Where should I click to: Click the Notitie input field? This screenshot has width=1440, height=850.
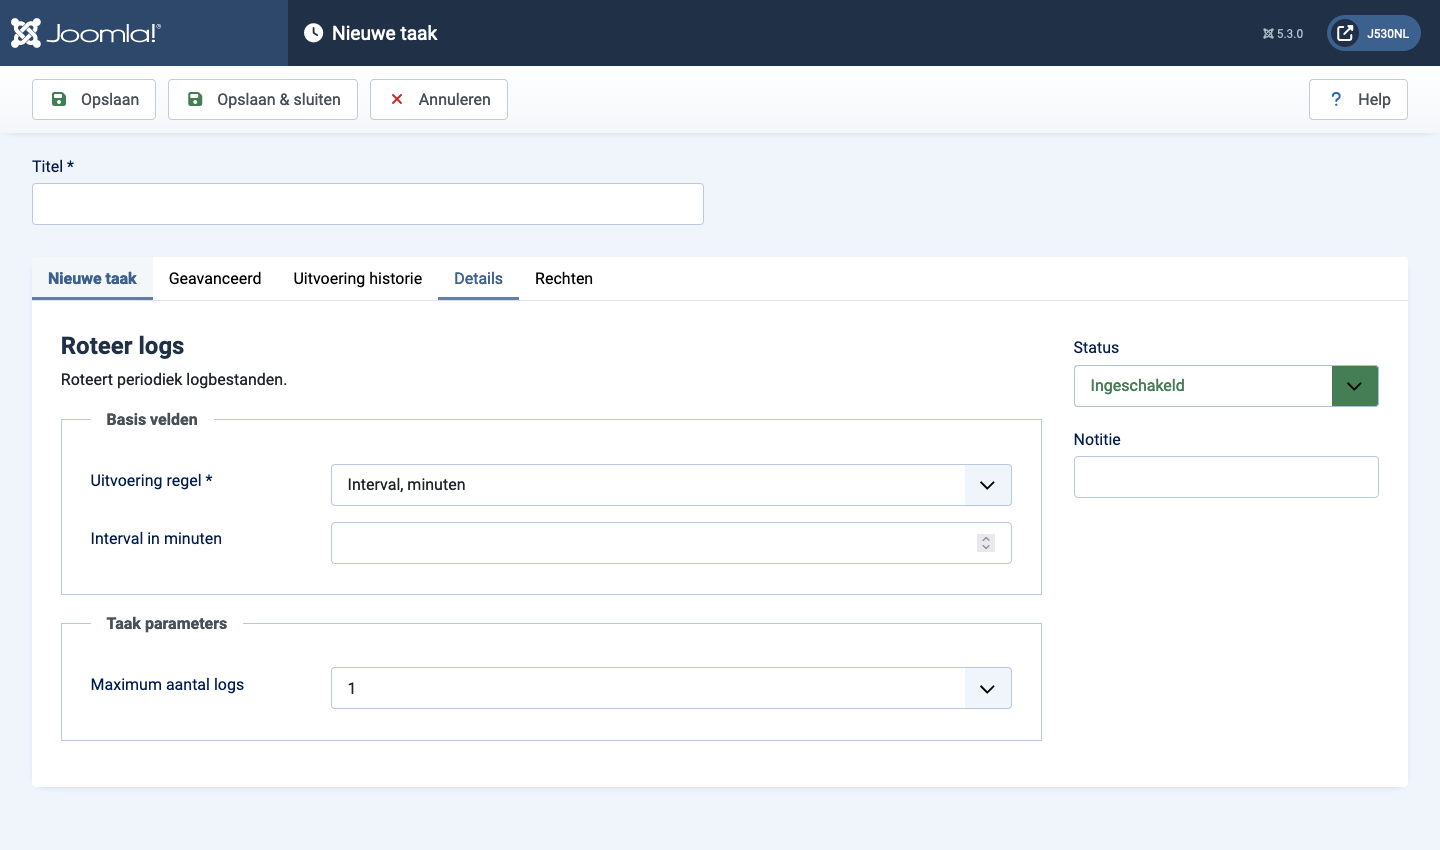point(1226,477)
